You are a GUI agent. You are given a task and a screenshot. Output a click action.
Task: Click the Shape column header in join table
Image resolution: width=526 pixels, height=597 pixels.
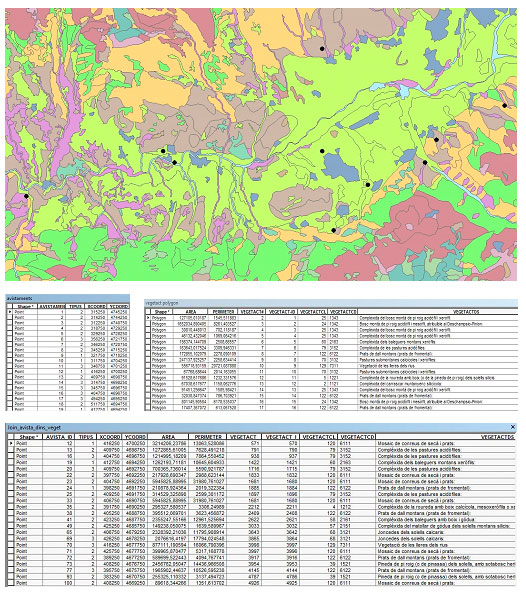pyautogui.click(x=27, y=437)
